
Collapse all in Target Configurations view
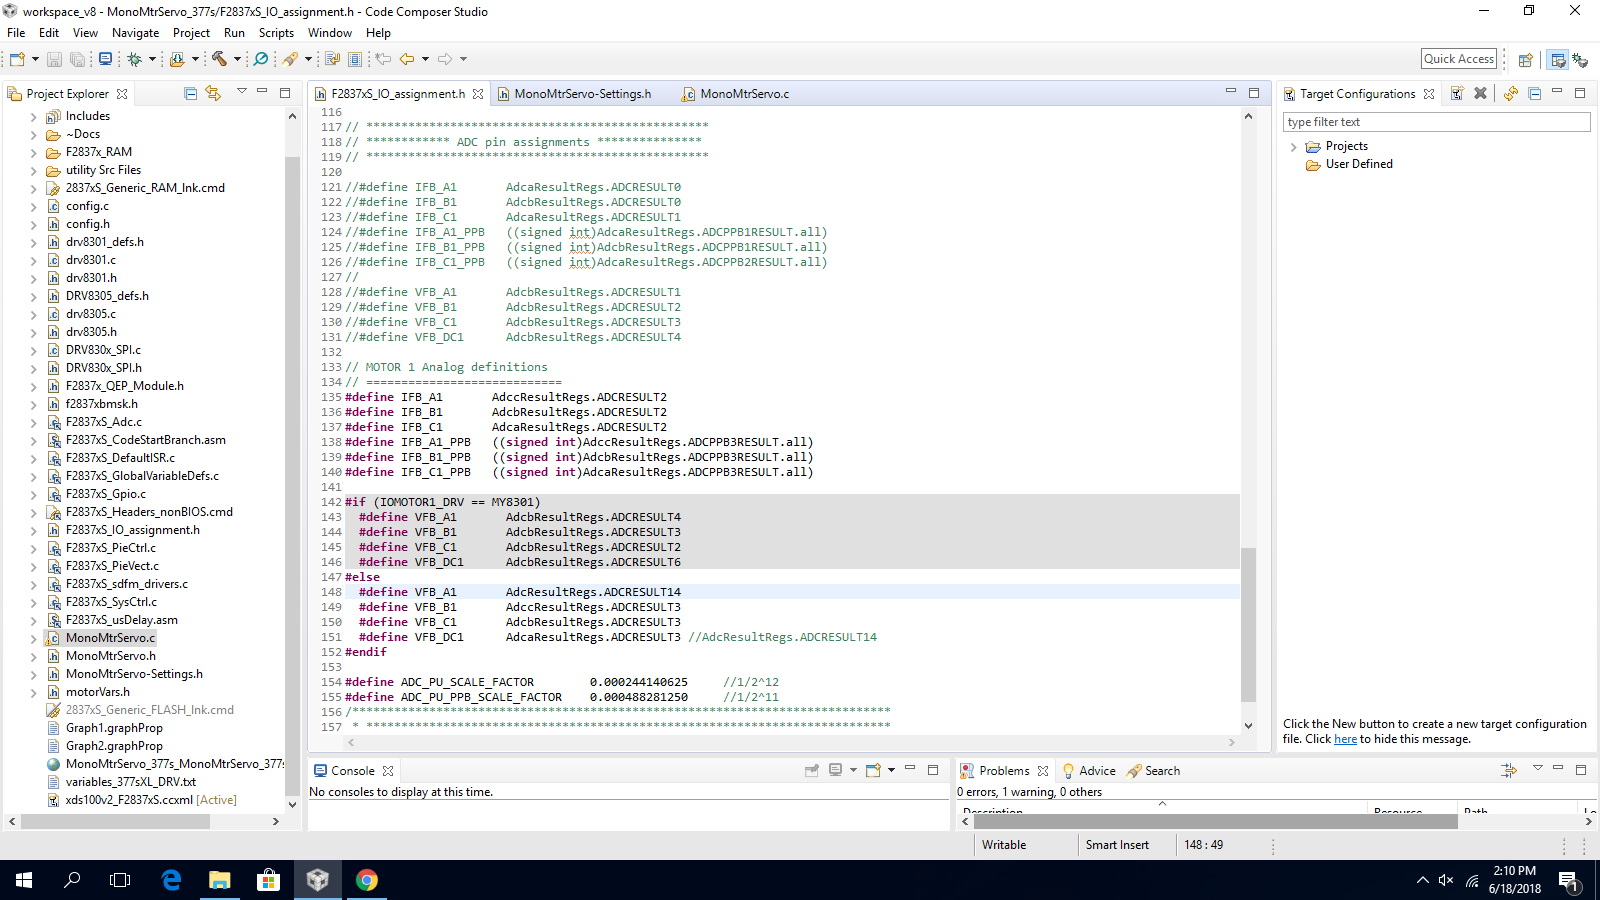[1534, 93]
